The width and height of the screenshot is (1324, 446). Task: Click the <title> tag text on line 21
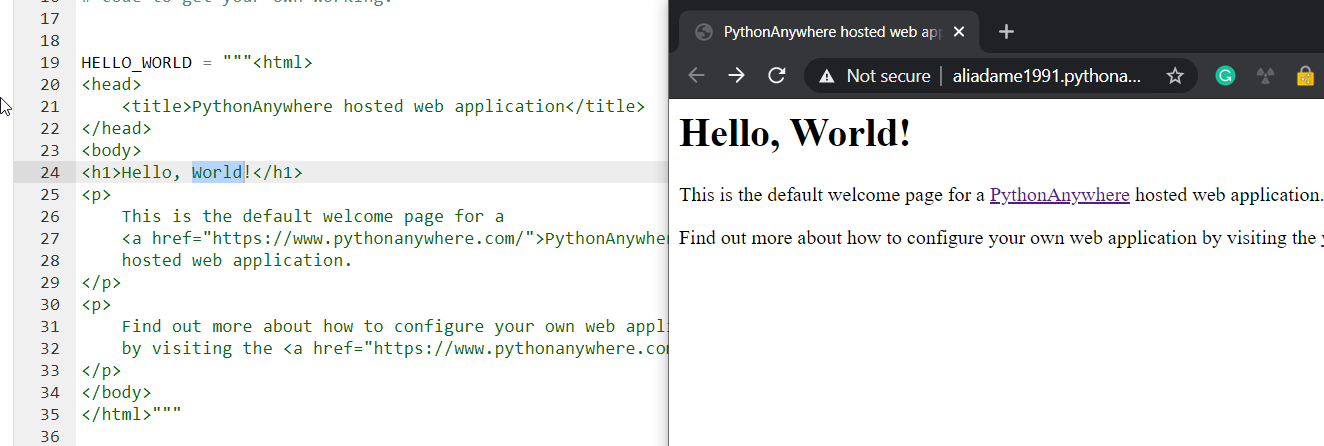click(156, 106)
